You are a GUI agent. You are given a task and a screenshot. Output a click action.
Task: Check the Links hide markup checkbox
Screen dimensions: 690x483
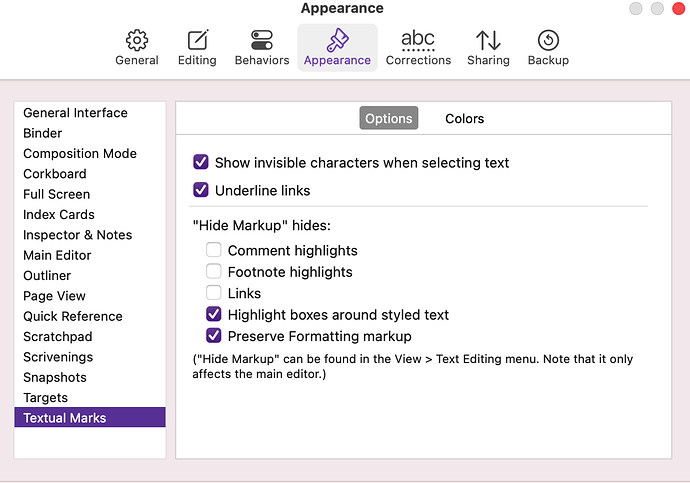(x=214, y=293)
